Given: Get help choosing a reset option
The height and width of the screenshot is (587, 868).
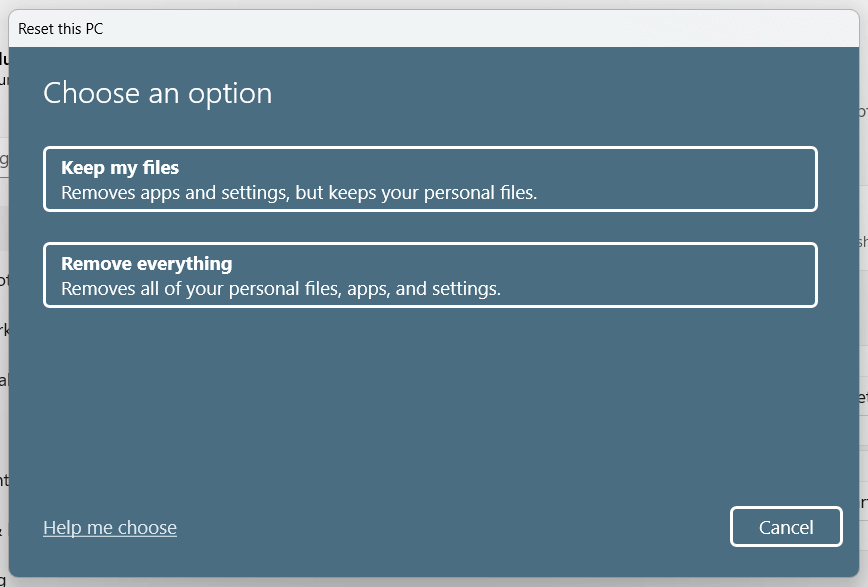Looking at the screenshot, I should click(110, 528).
